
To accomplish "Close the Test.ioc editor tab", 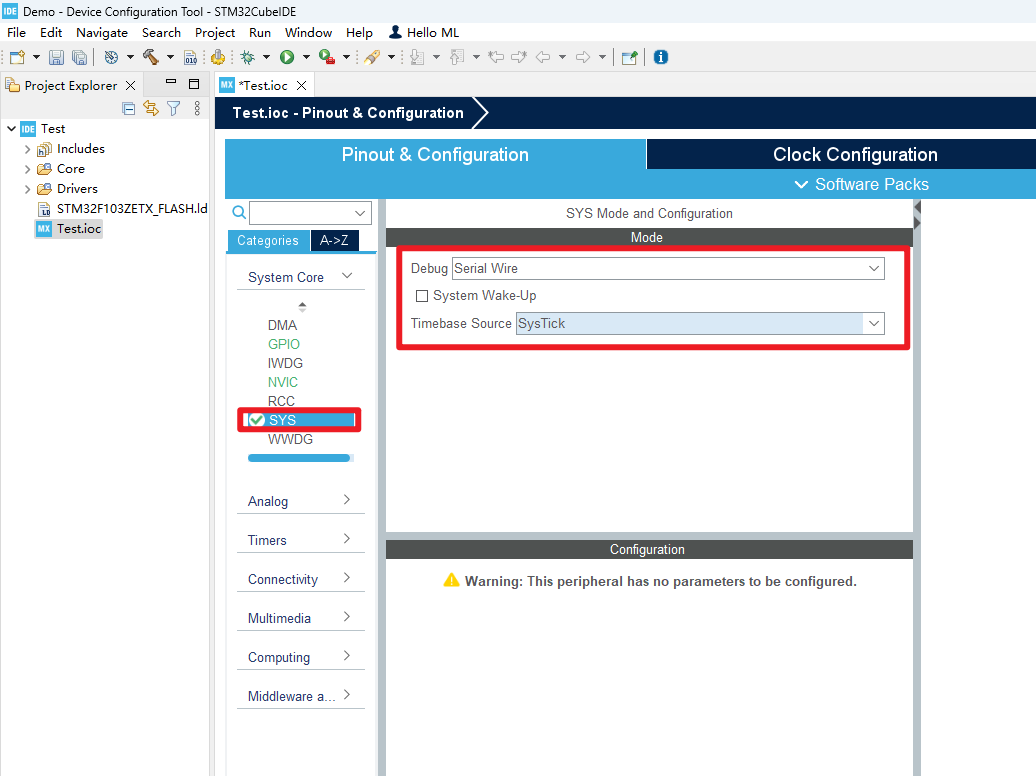I will 301,85.
